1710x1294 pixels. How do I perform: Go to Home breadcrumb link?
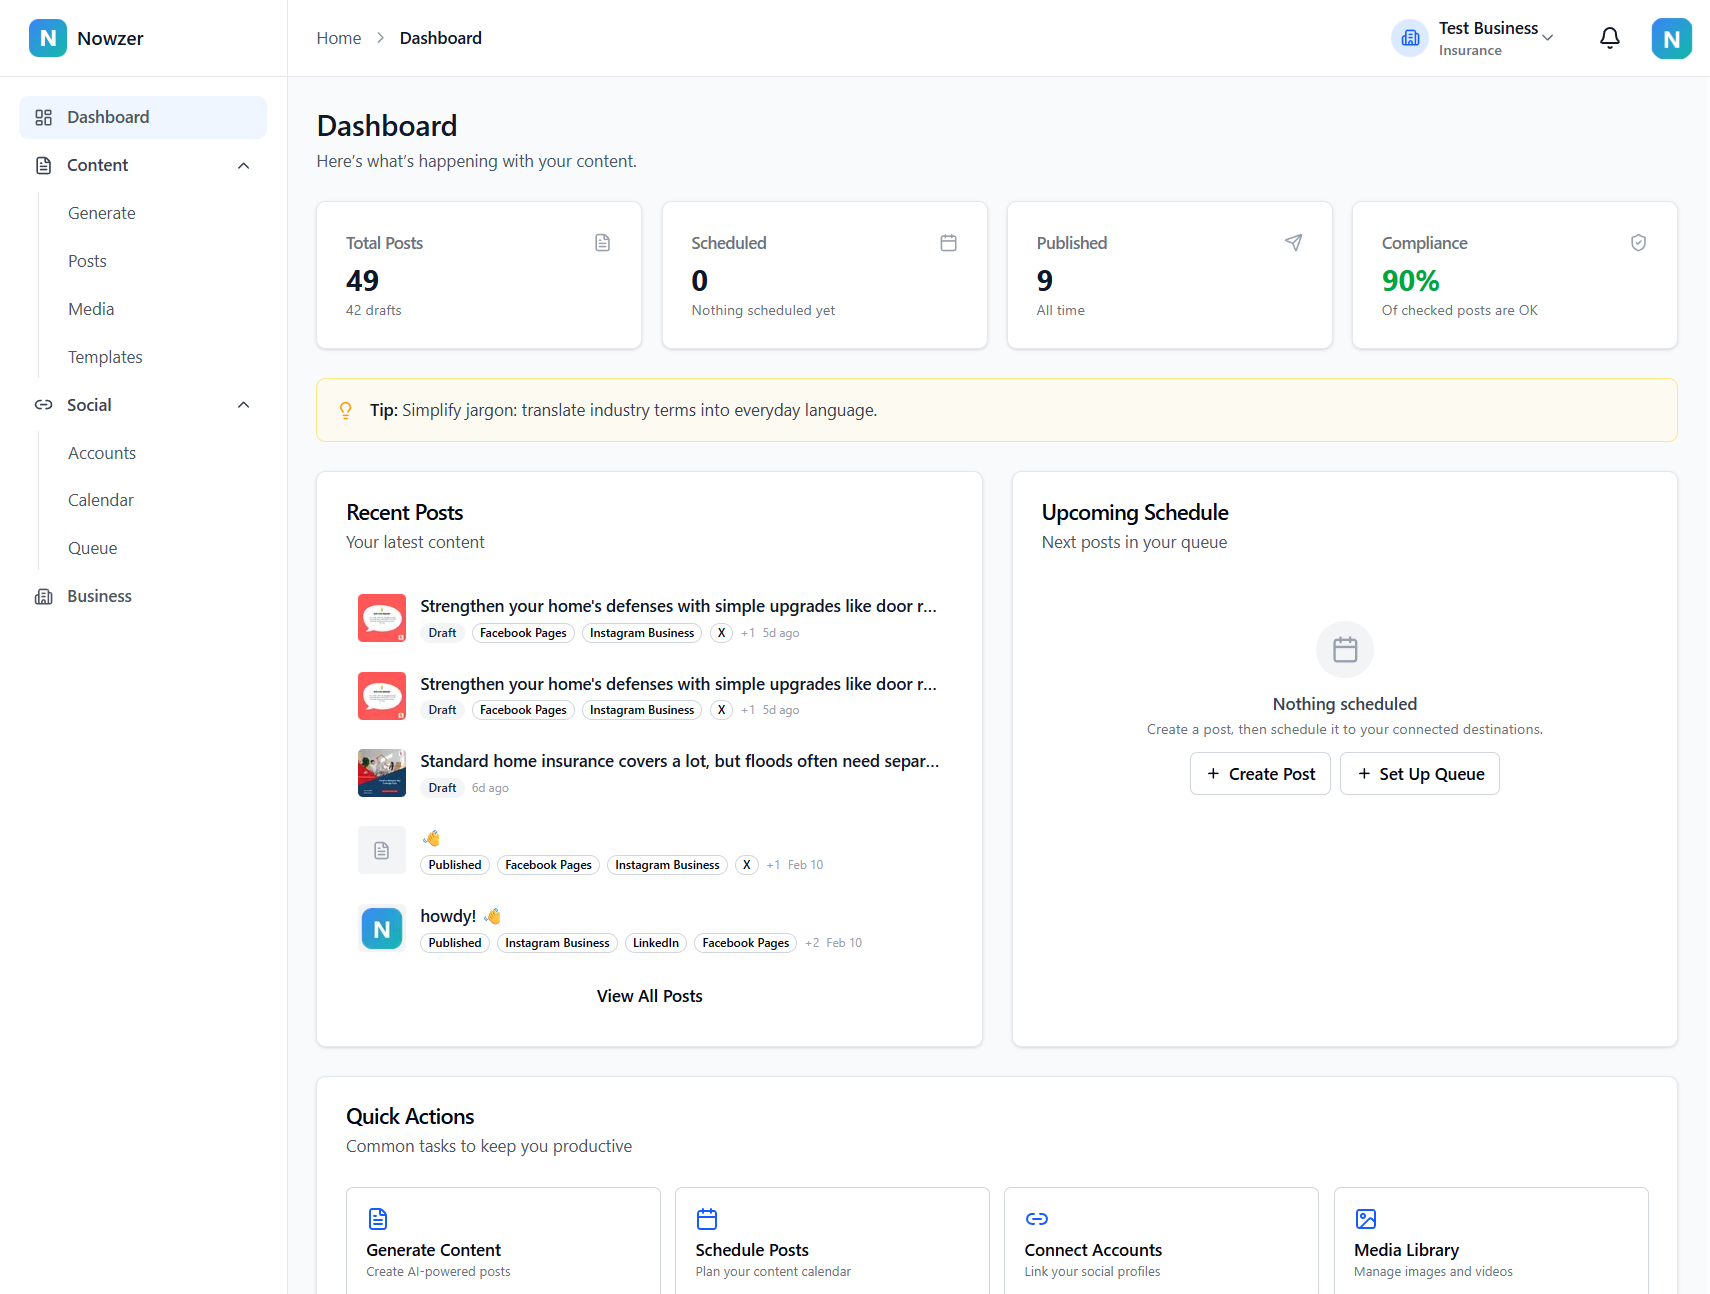tap(339, 38)
